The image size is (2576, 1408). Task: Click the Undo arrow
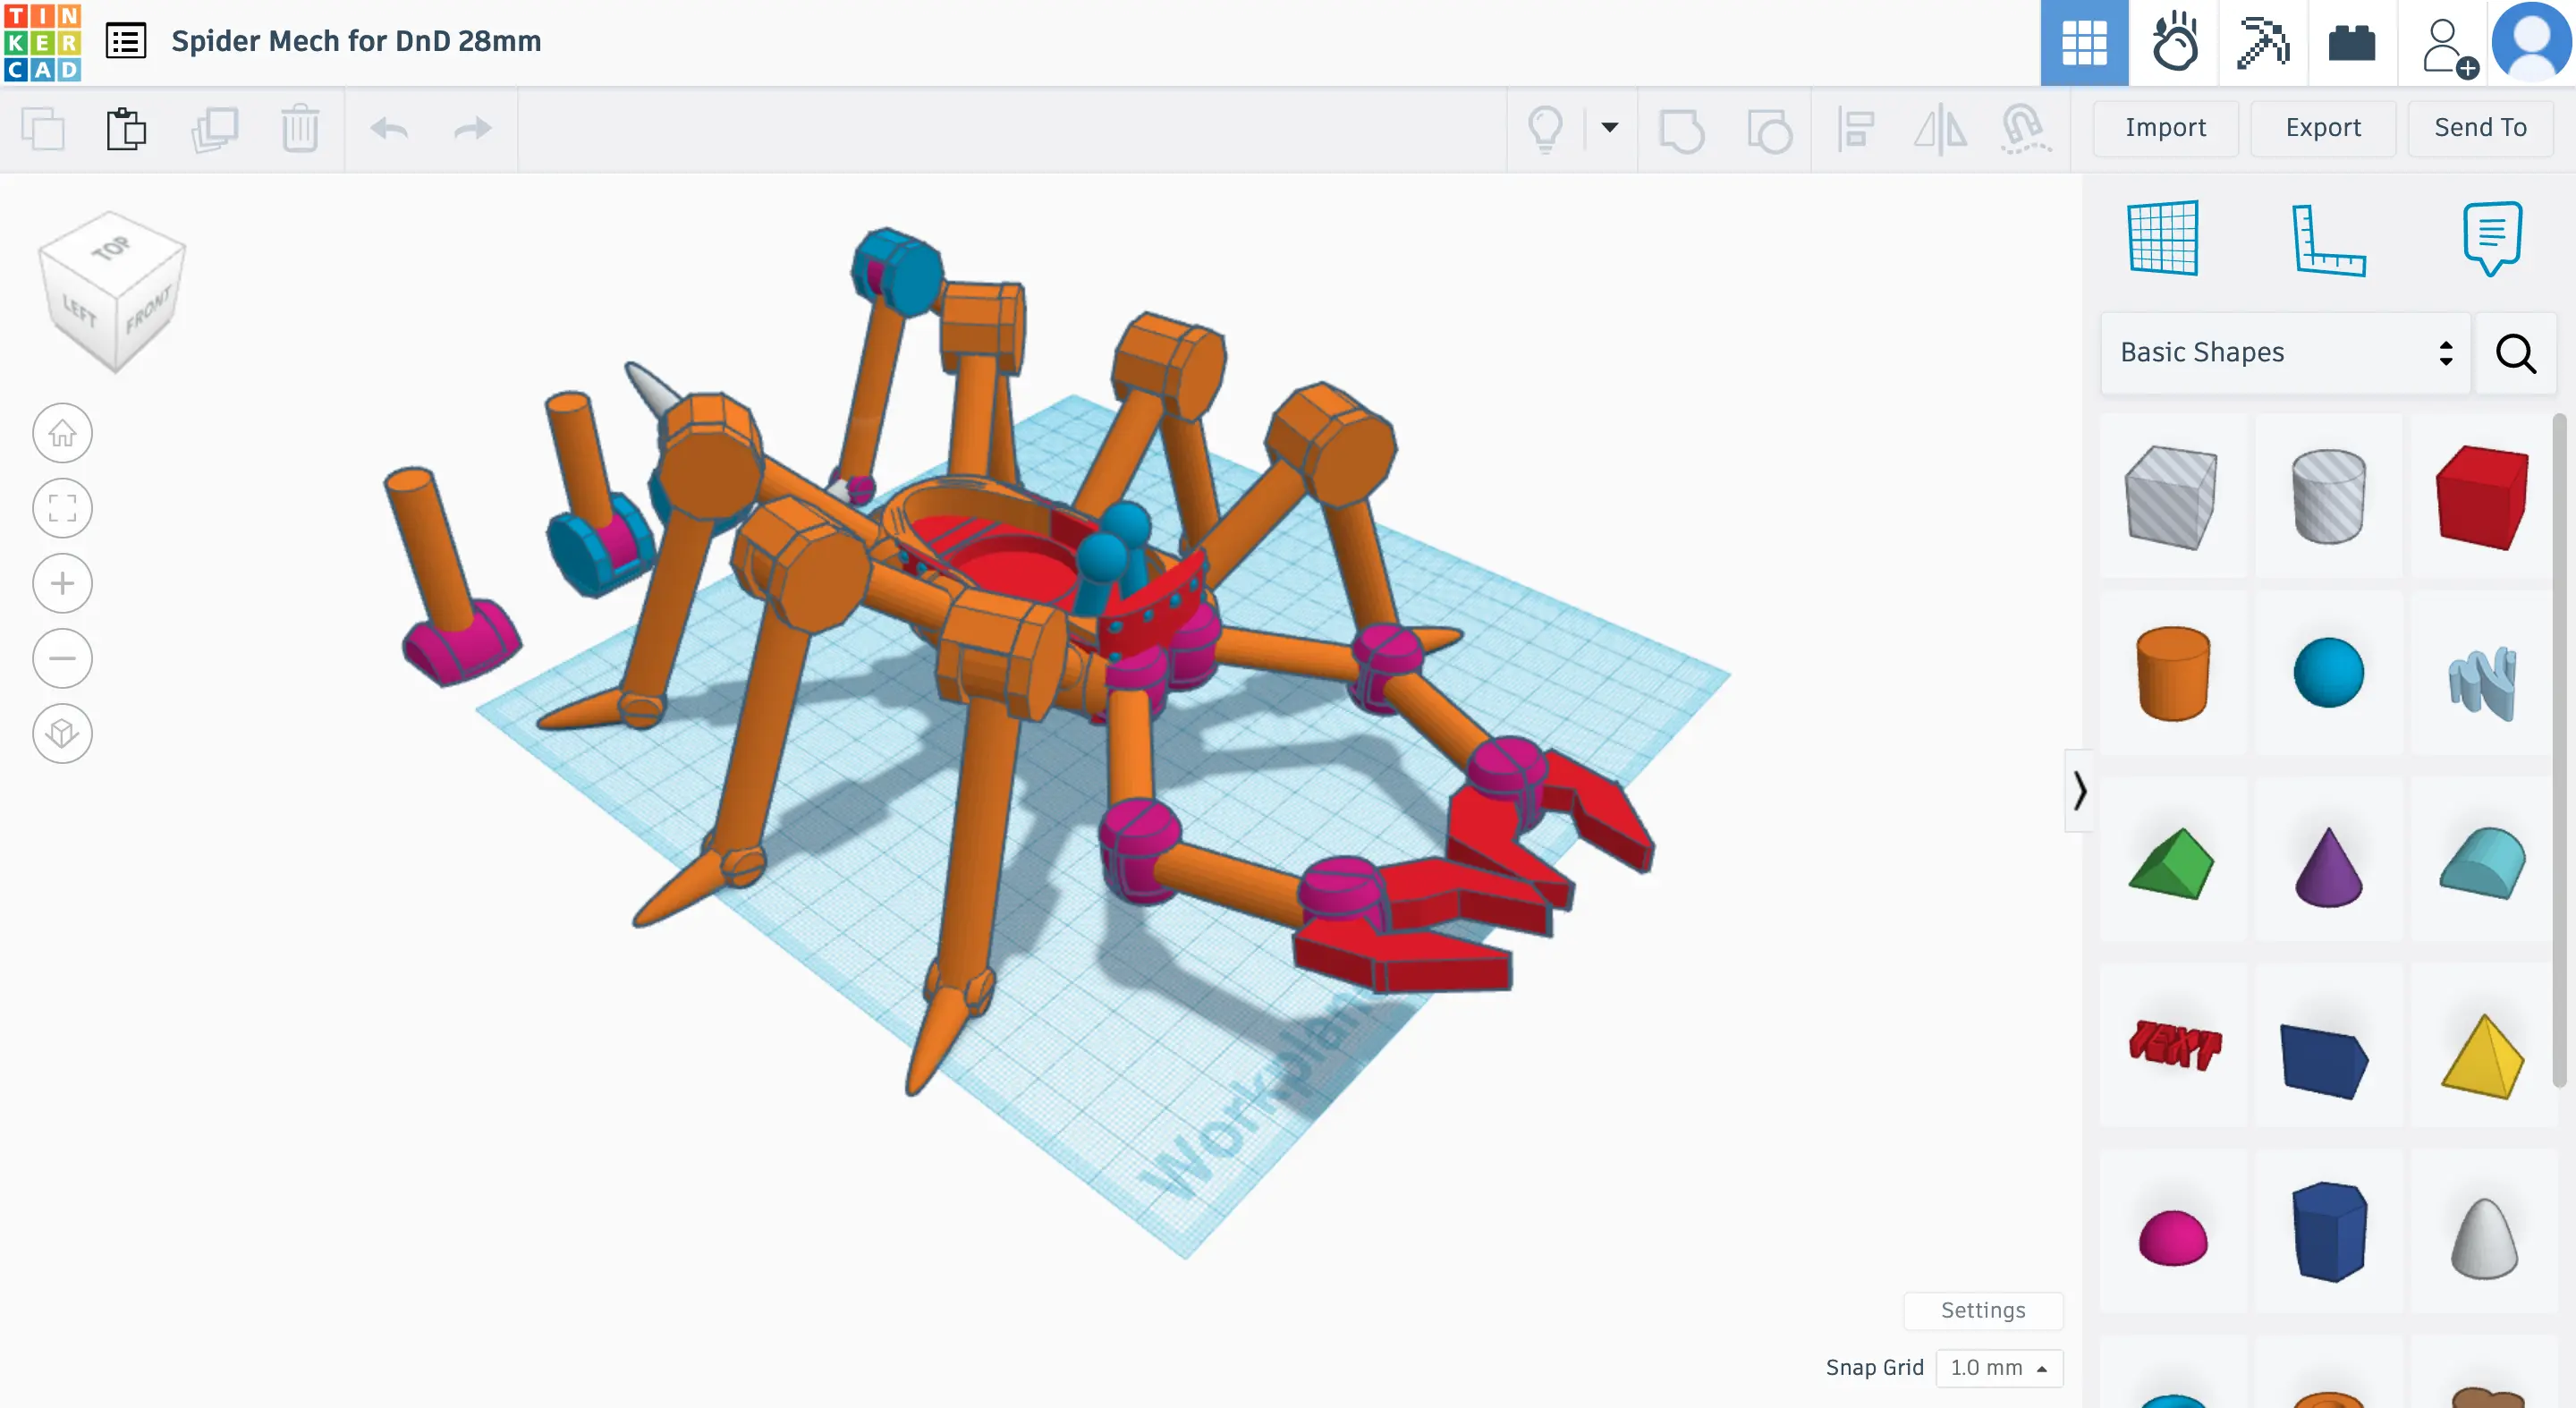pos(389,128)
